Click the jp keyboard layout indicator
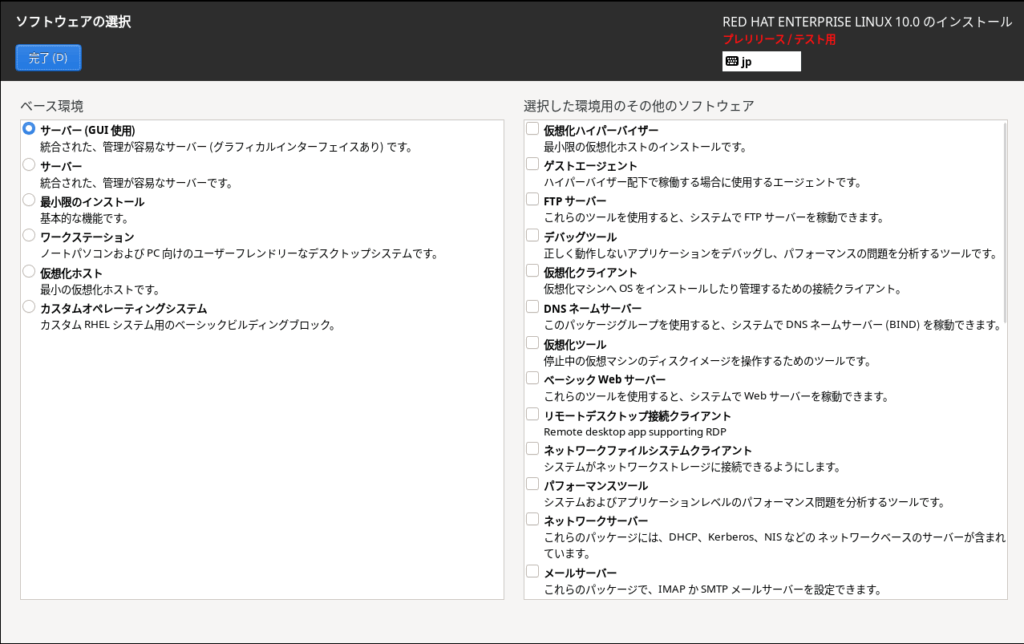This screenshot has width=1024, height=644. click(761, 62)
